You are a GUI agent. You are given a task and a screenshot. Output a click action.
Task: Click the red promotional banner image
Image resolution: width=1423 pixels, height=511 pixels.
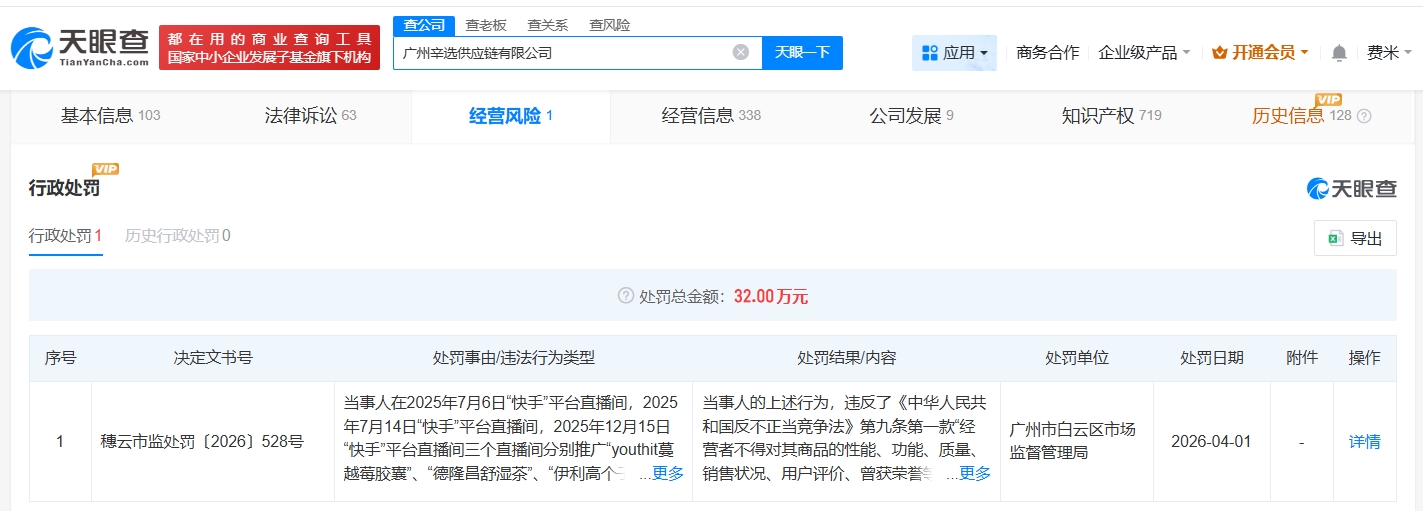click(x=269, y=47)
